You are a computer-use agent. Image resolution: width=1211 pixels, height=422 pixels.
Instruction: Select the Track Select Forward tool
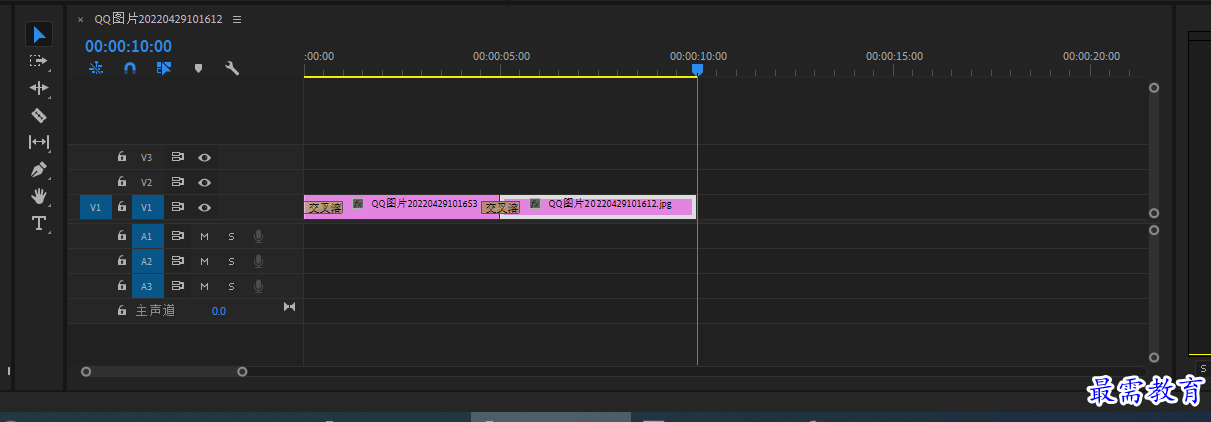click(39, 61)
